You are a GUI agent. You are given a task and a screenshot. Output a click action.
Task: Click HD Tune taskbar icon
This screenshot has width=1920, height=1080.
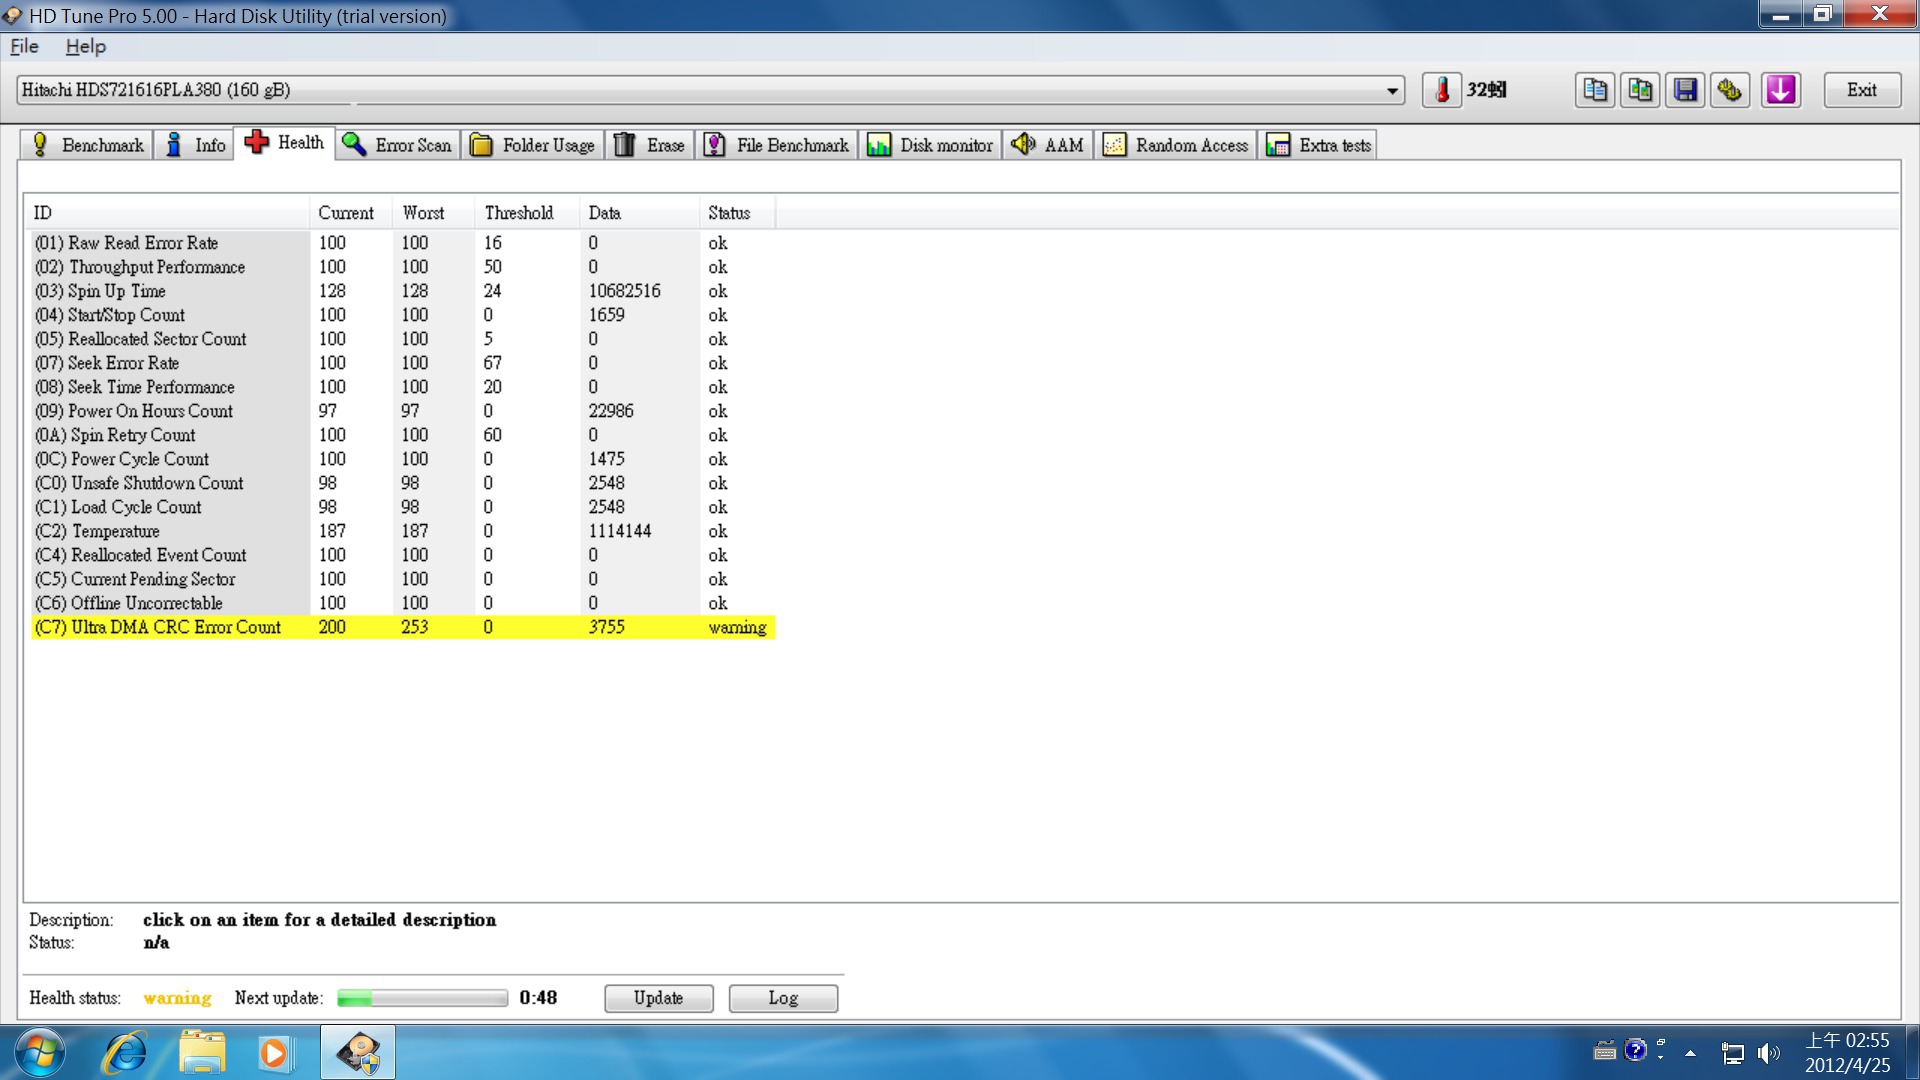358,1053
